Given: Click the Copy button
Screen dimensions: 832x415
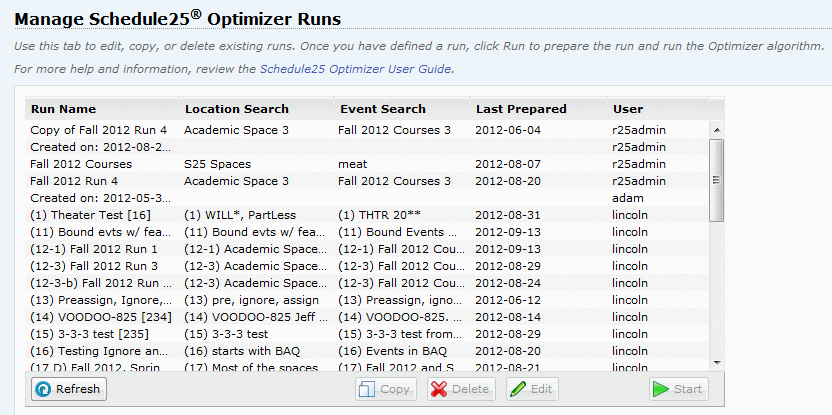Looking at the screenshot, I should pos(386,389).
